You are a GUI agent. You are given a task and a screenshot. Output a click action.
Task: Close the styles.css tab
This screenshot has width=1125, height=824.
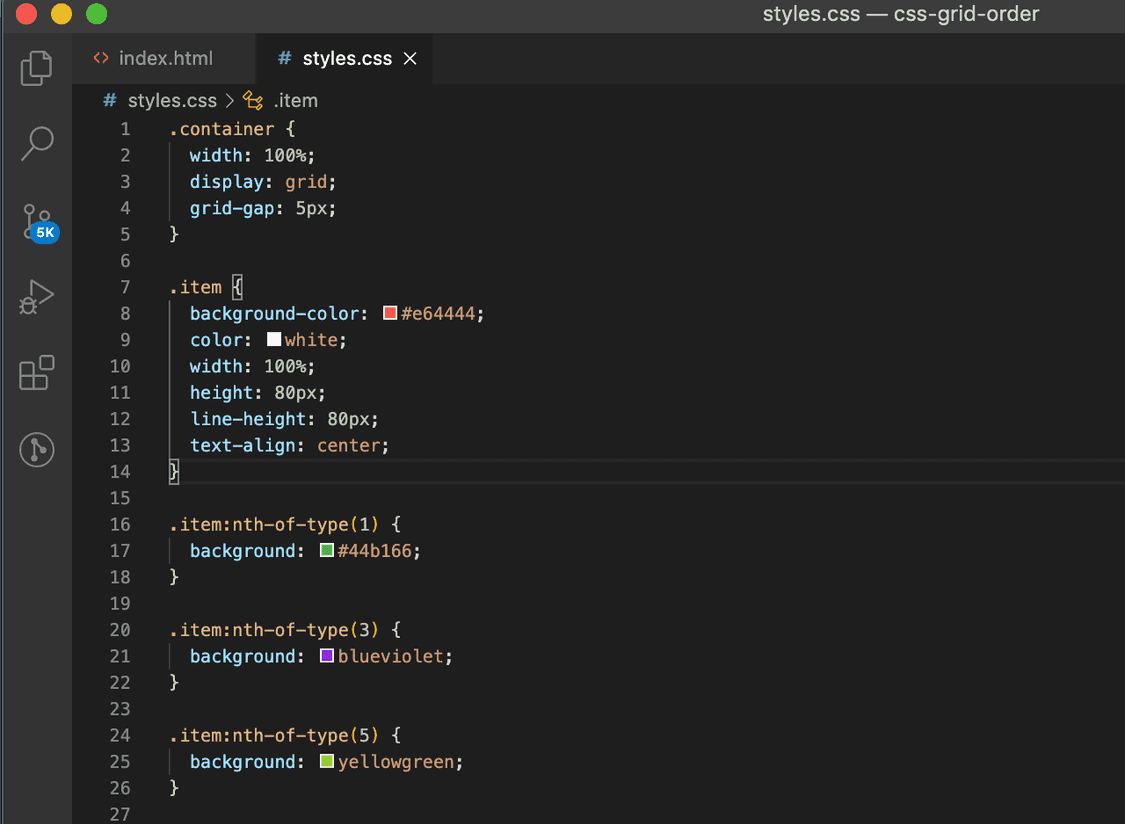[x=409, y=58]
